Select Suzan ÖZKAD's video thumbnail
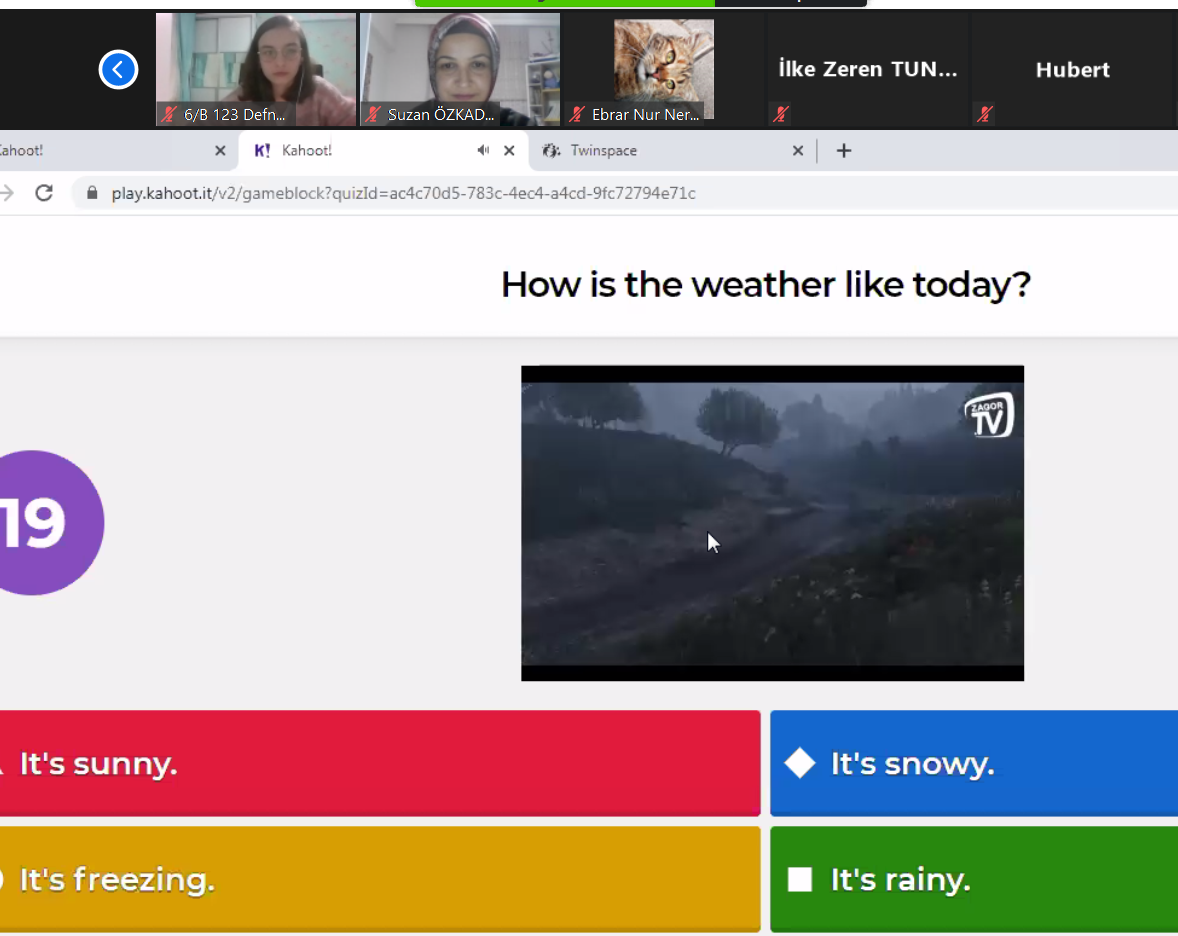Viewport: 1178px width, 936px height. coord(460,68)
